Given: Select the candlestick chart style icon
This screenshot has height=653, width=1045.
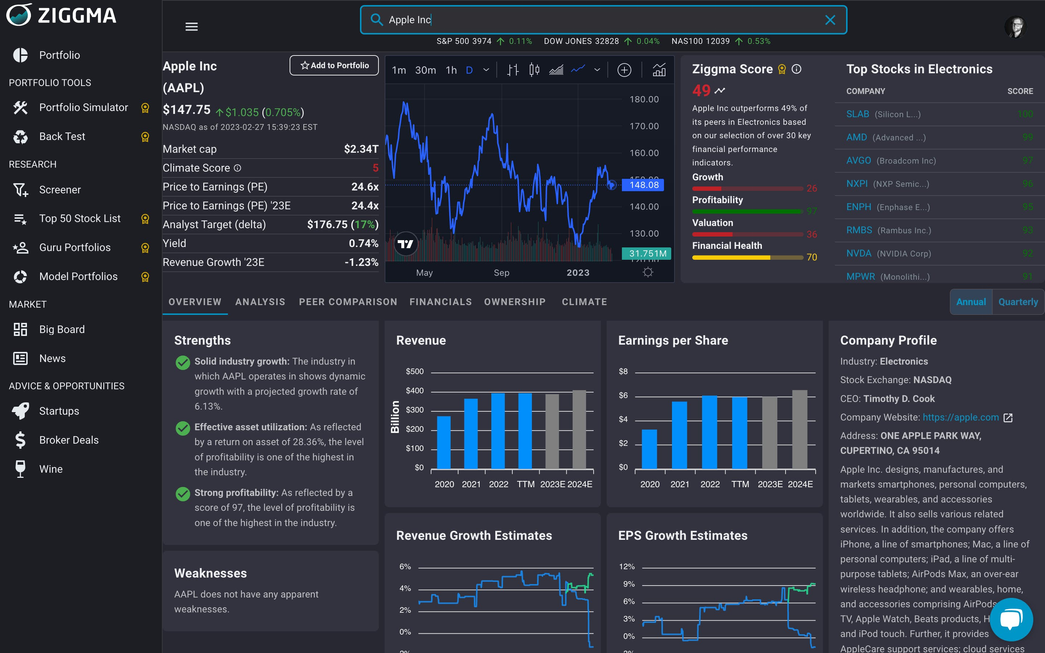Looking at the screenshot, I should [x=534, y=70].
